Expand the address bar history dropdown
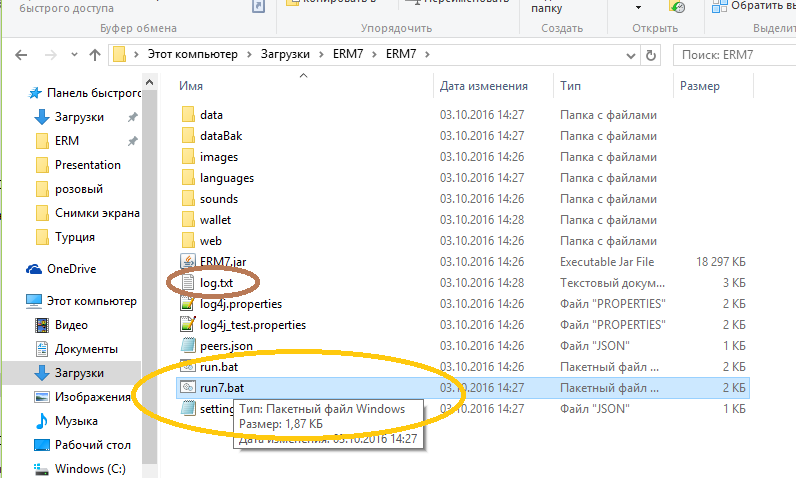 click(631, 55)
